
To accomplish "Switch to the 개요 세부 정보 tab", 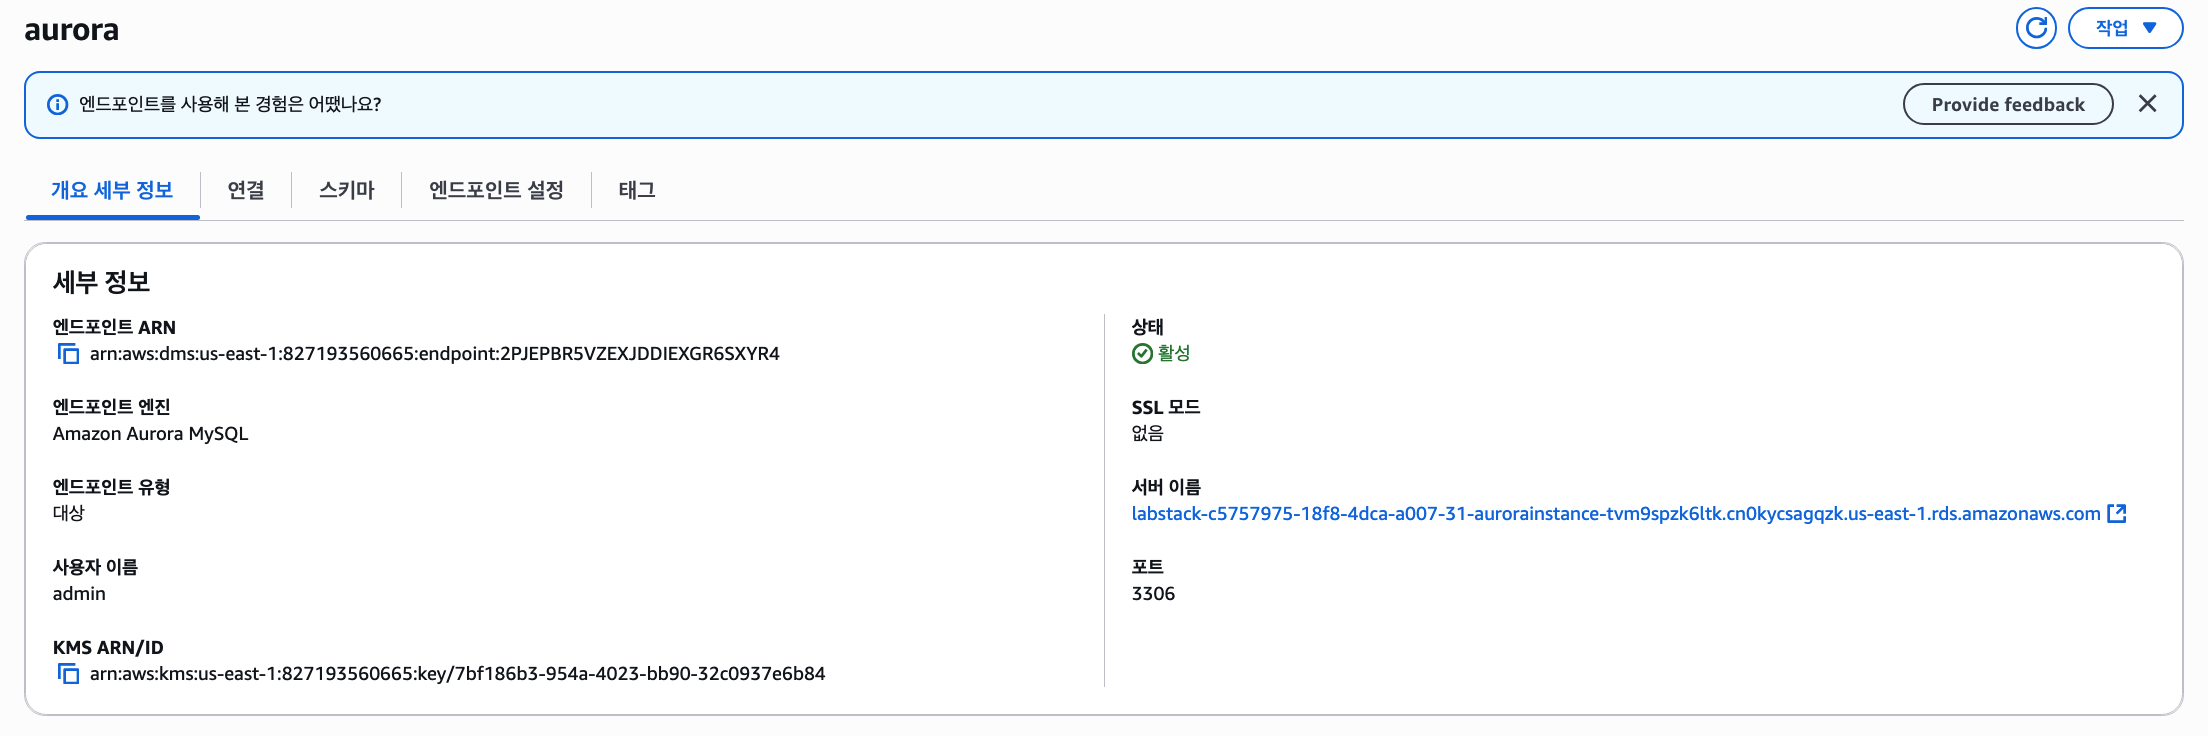I will point(112,190).
